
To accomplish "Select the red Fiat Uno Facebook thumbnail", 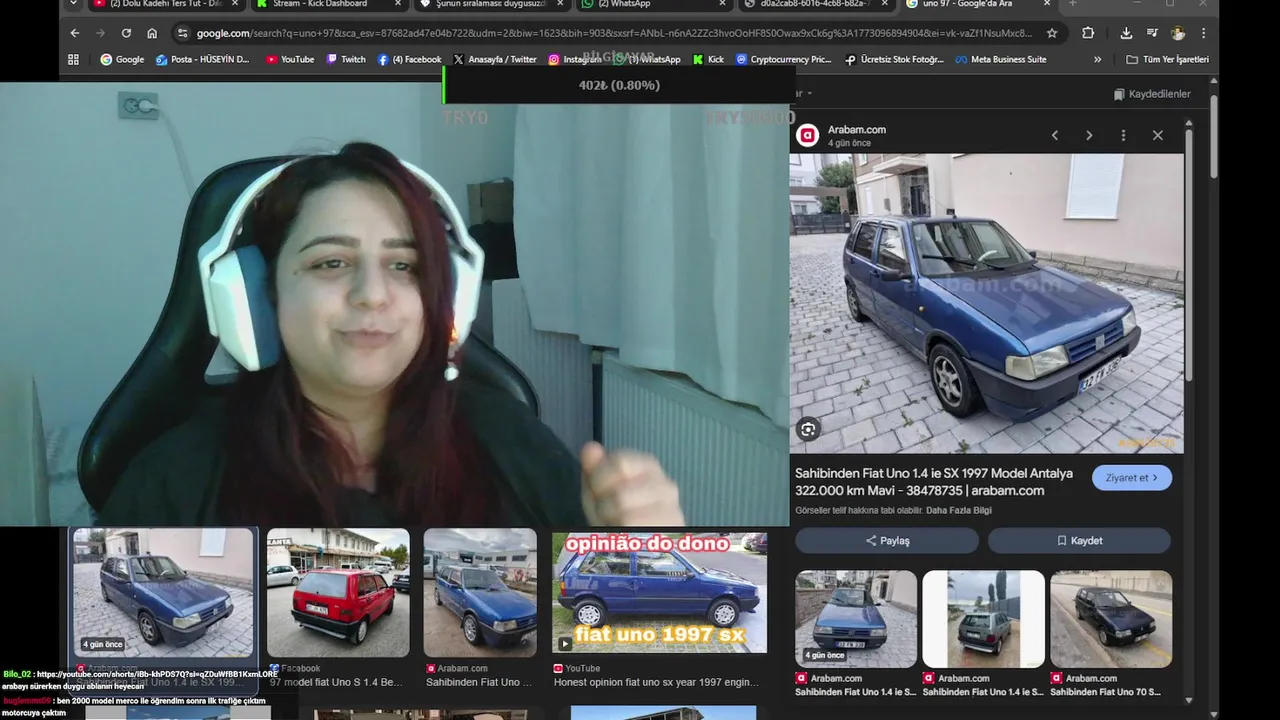I will pyautogui.click(x=338, y=592).
